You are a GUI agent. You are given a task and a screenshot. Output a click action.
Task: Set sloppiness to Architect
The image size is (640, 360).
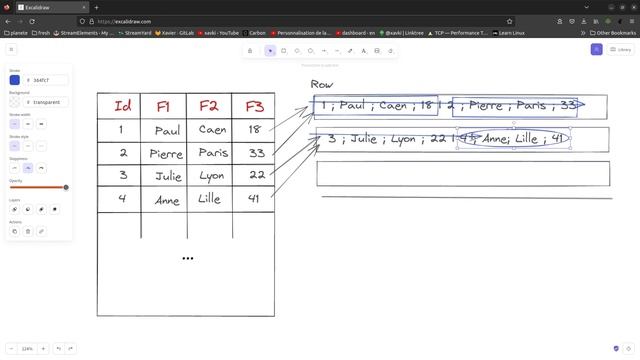[x=14, y=168]
